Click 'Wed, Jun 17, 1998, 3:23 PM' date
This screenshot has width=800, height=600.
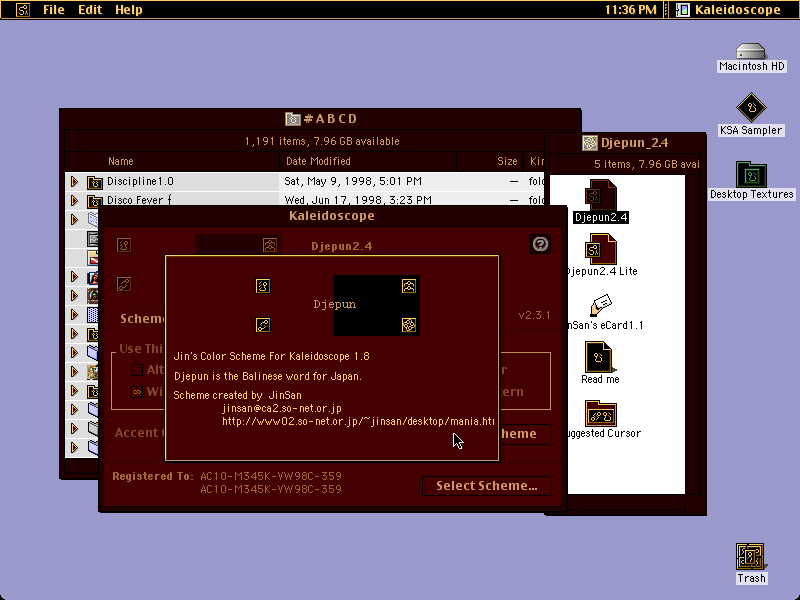(358, 200)
